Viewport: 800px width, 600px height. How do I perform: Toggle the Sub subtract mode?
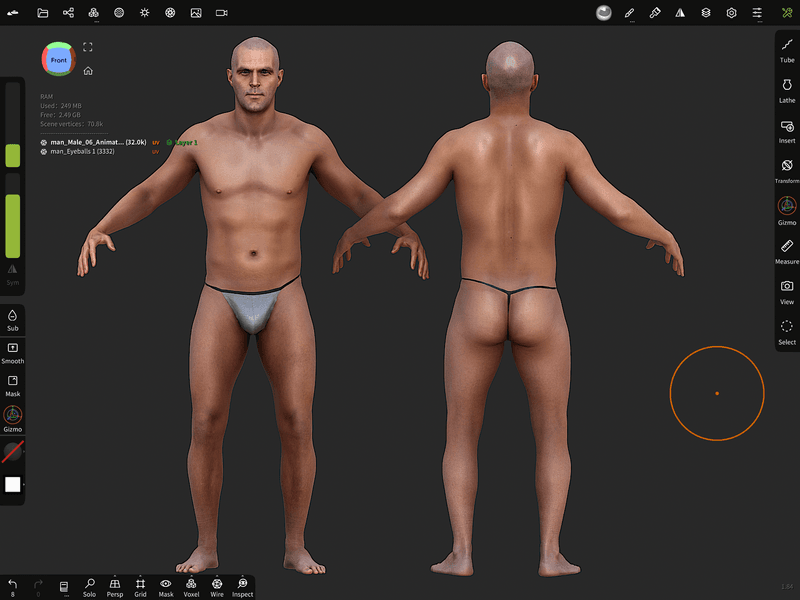[x=13, y=320]
